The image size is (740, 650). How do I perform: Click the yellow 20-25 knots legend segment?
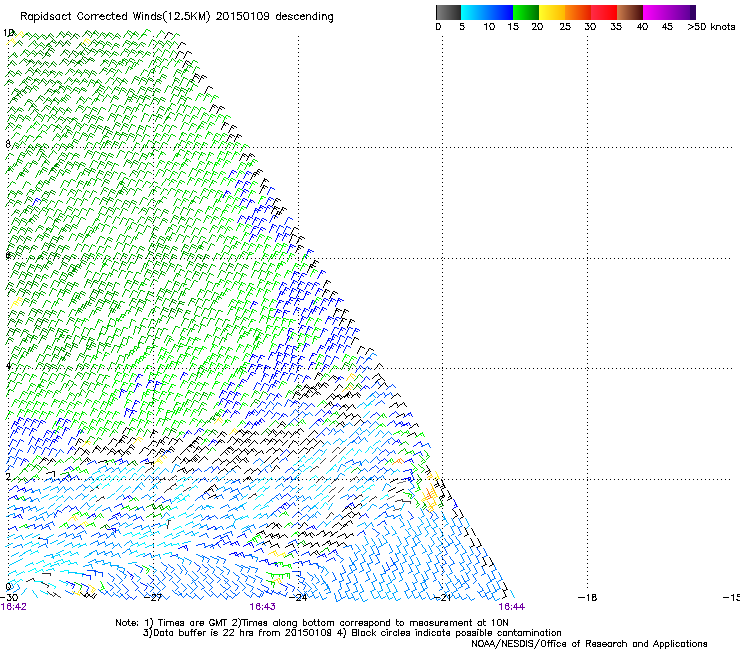click(552, 12)
